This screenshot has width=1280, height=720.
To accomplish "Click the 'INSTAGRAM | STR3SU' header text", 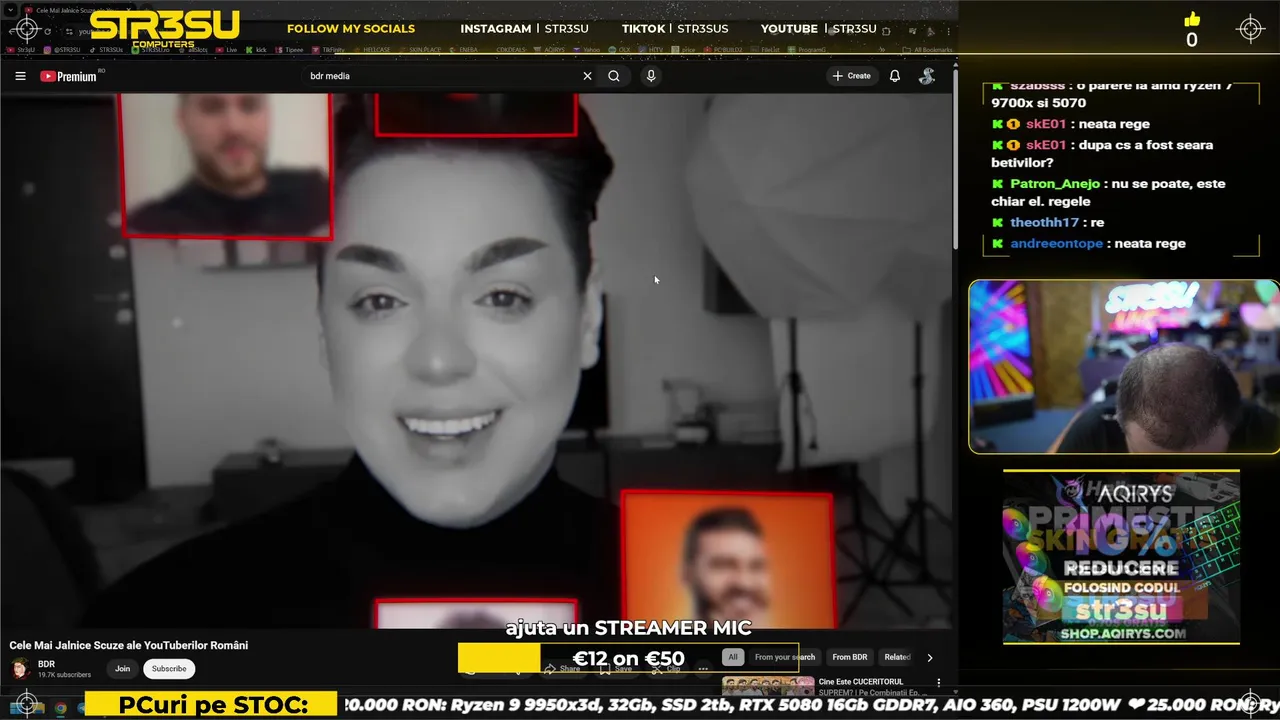I will [524, 29].
